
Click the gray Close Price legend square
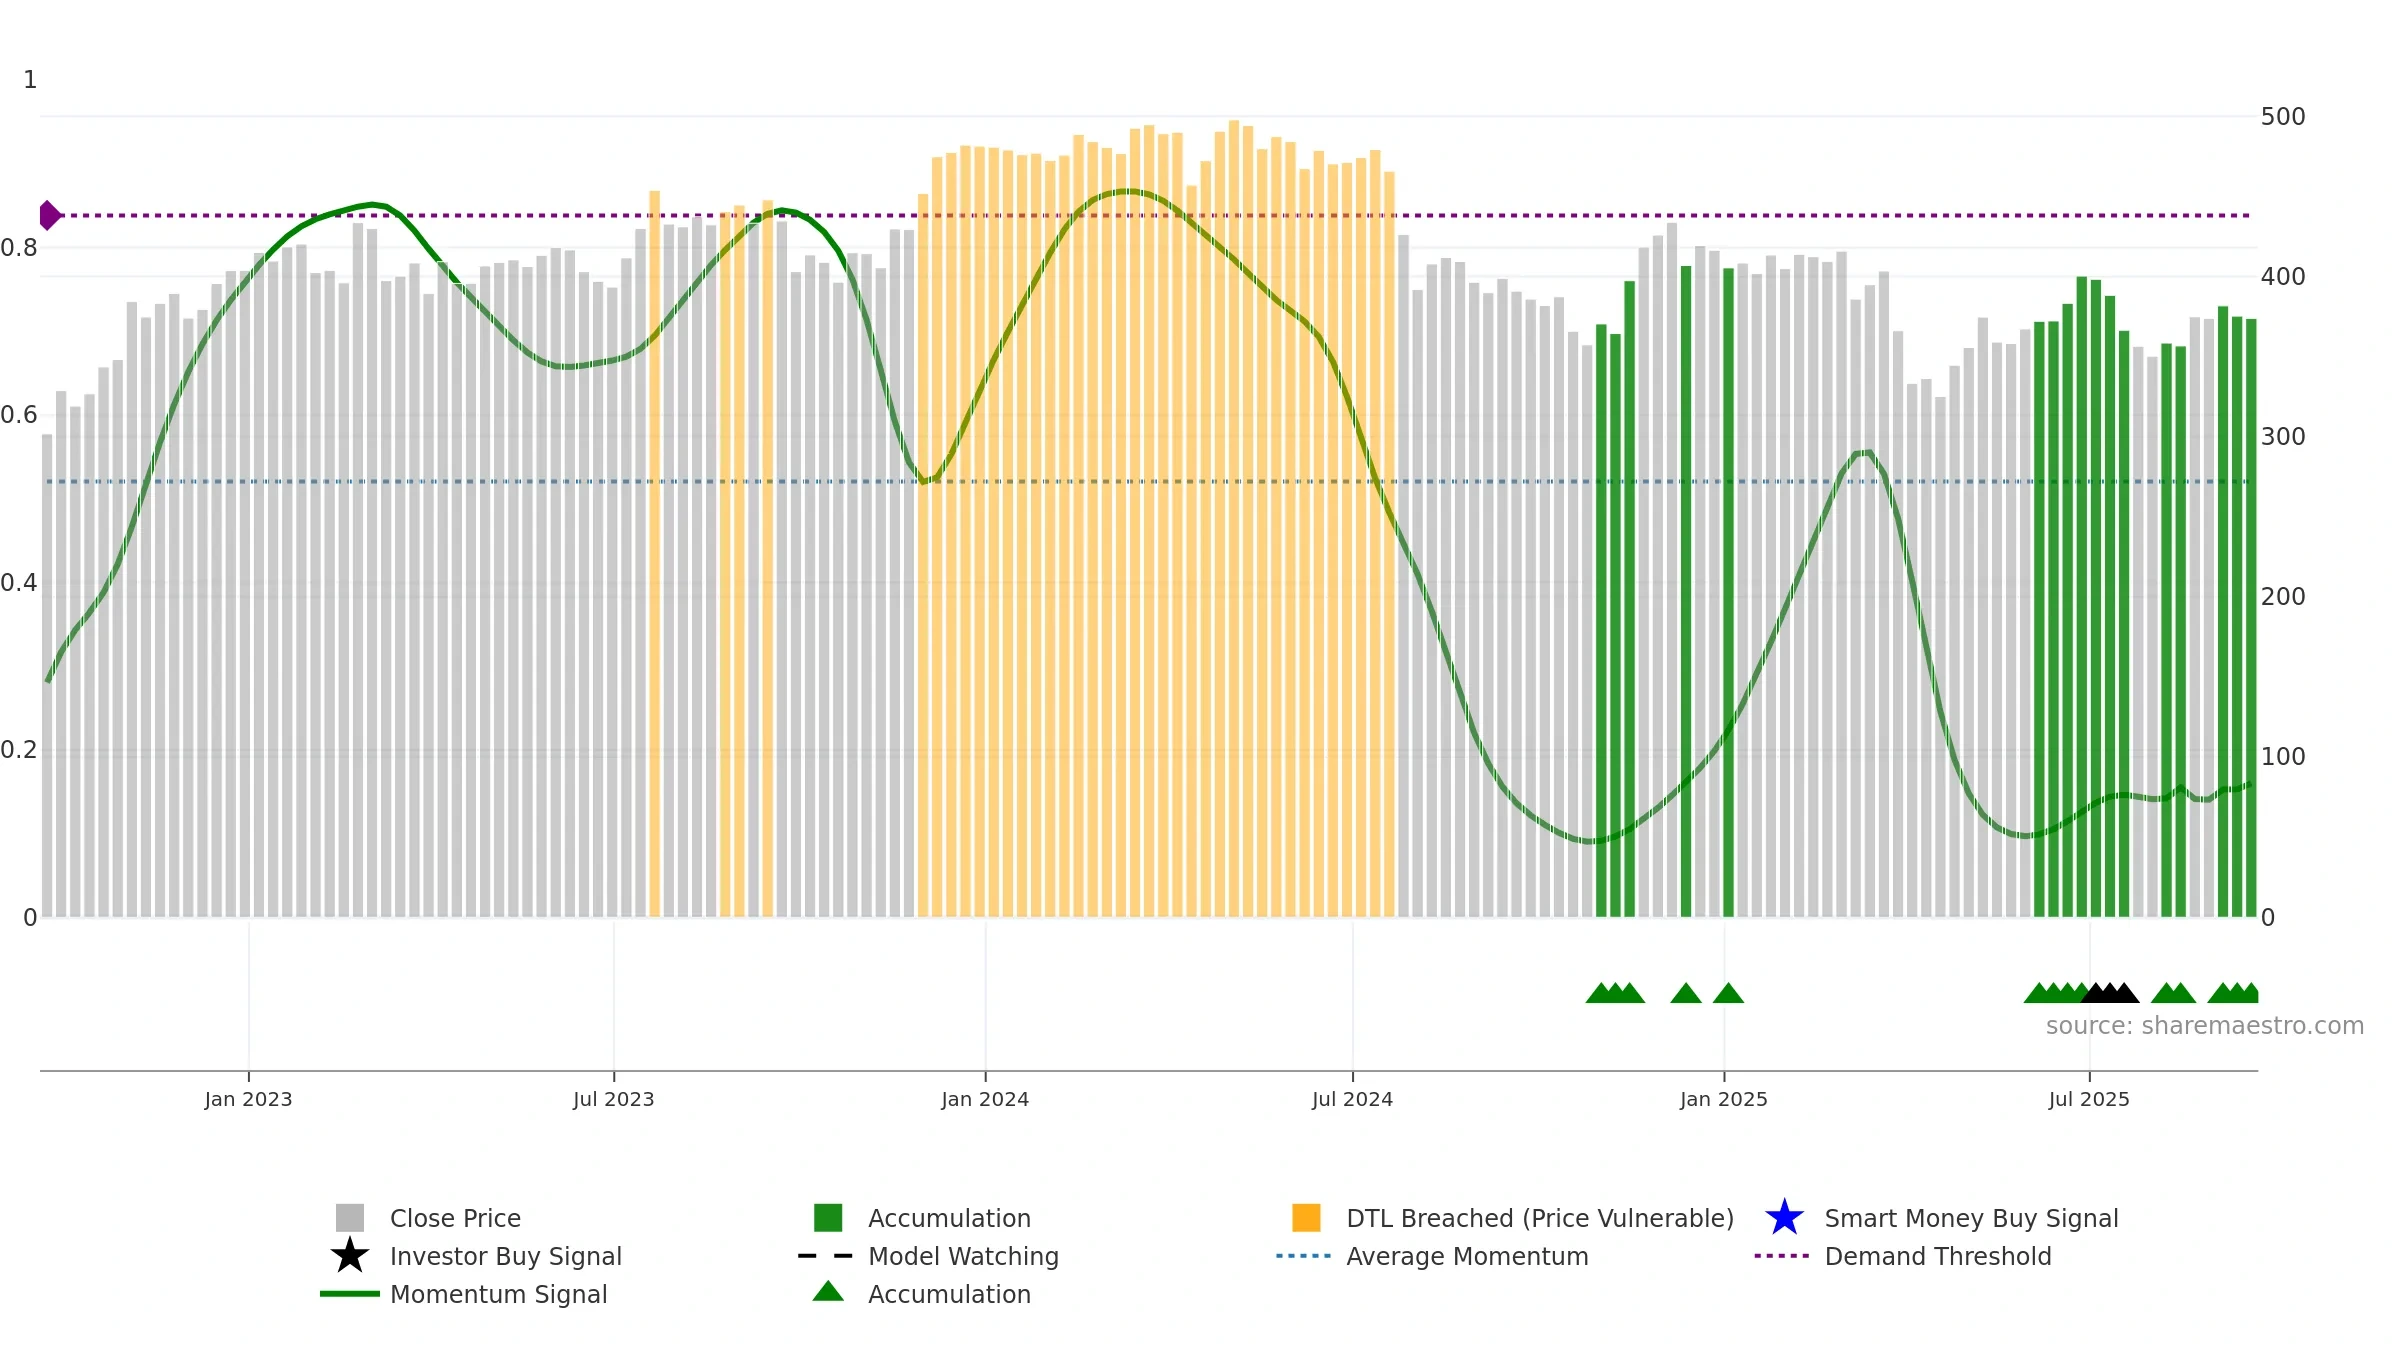350,1218
